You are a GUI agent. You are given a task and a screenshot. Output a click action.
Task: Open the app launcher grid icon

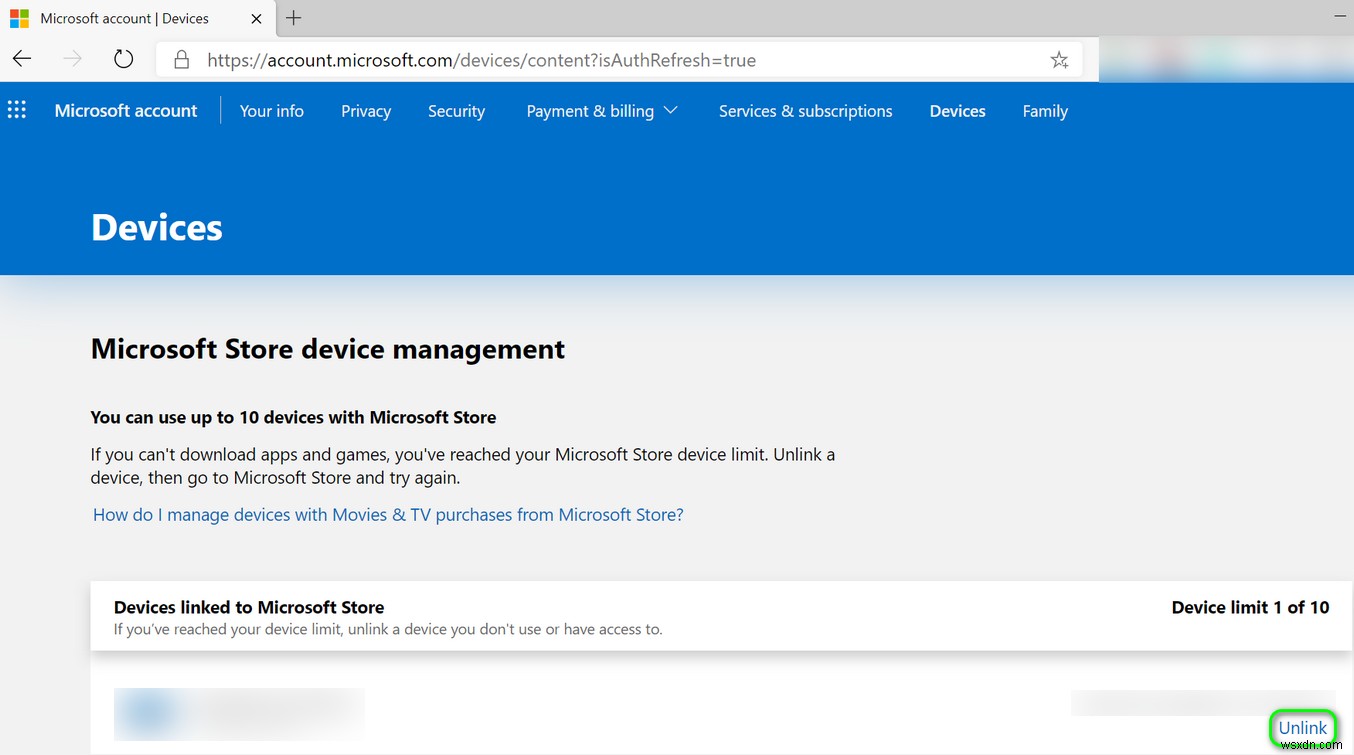pyautogui.click(x=16, y=110)
